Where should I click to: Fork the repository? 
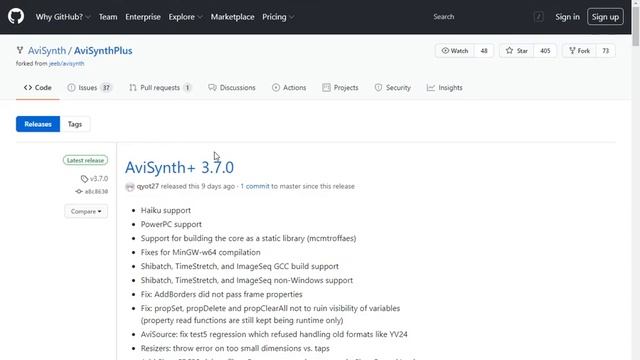pyautogui.click(x=579, y=51)
